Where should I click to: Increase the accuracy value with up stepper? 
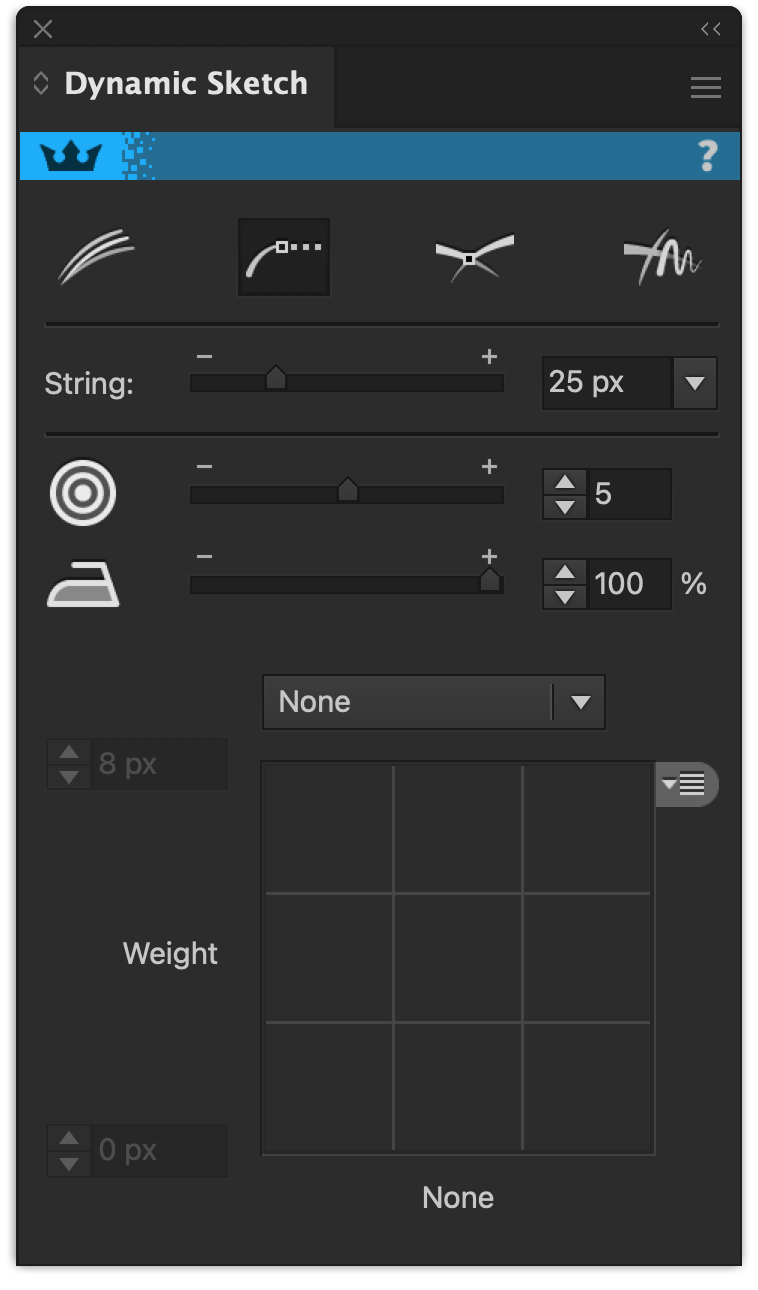(564, 482)
